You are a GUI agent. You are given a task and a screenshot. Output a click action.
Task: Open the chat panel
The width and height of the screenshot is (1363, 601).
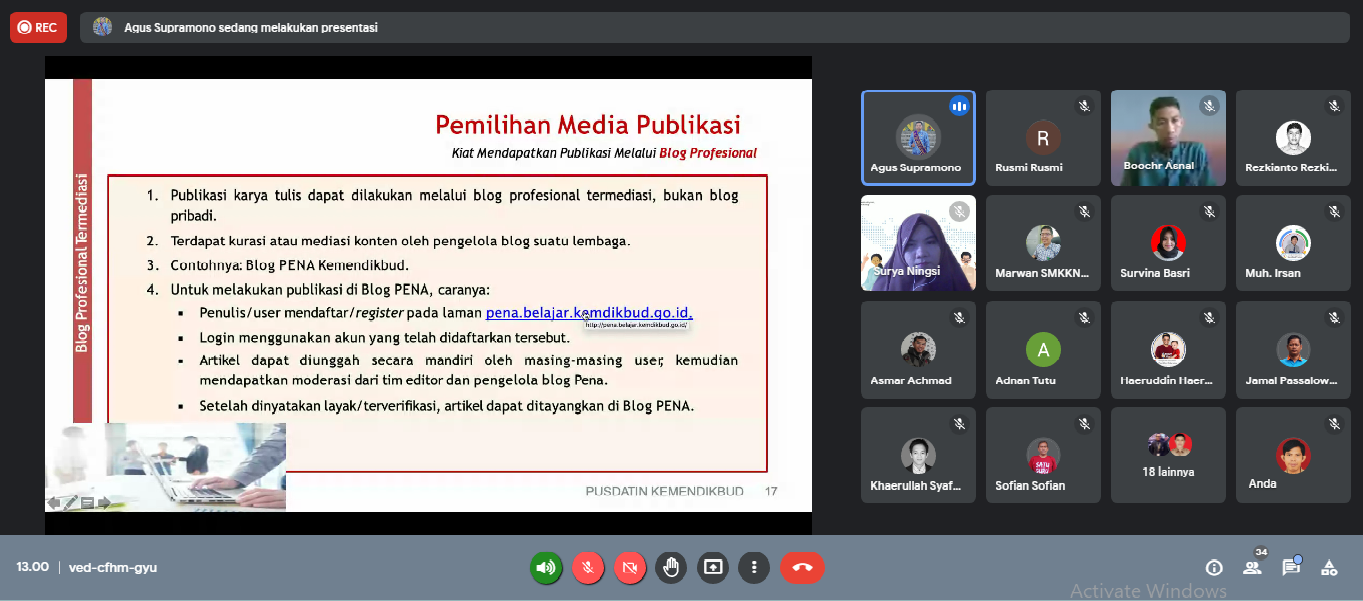coord(1291,568)
